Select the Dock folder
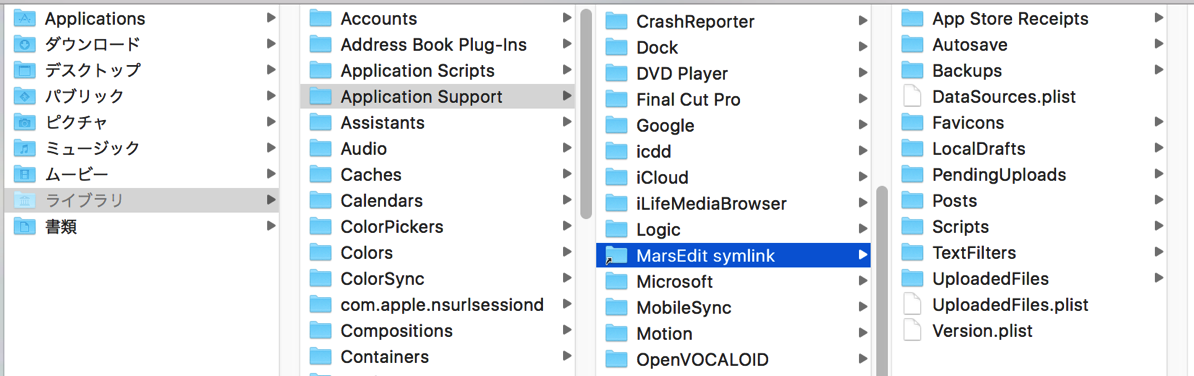 point(733,48)
